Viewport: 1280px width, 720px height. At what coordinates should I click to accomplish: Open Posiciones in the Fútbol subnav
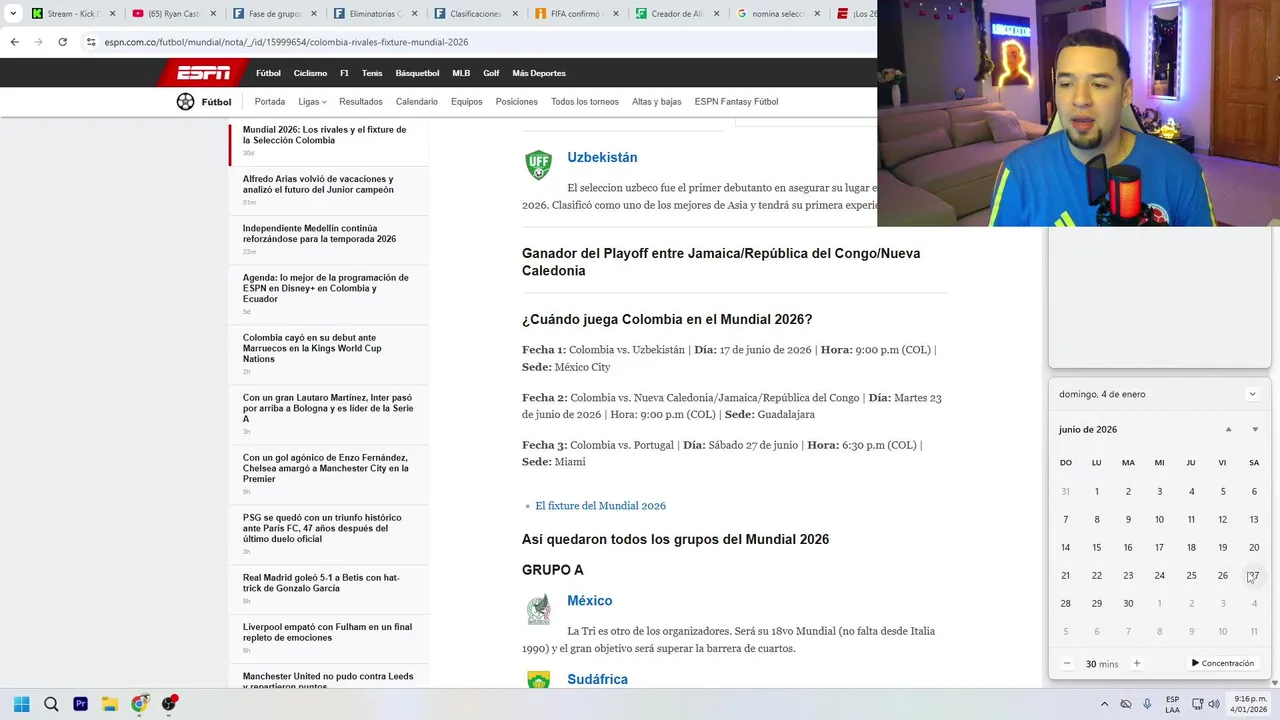tap(517, 101)
